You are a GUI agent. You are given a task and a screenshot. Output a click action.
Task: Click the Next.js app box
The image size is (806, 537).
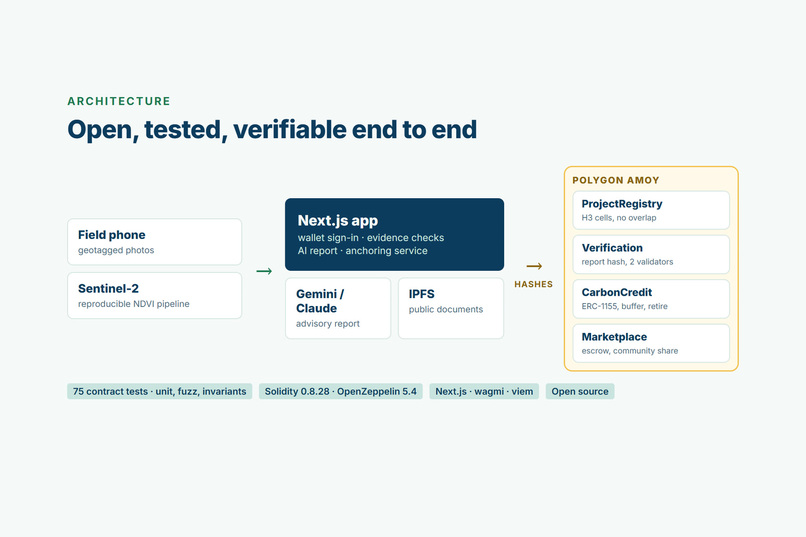(394, 234)
